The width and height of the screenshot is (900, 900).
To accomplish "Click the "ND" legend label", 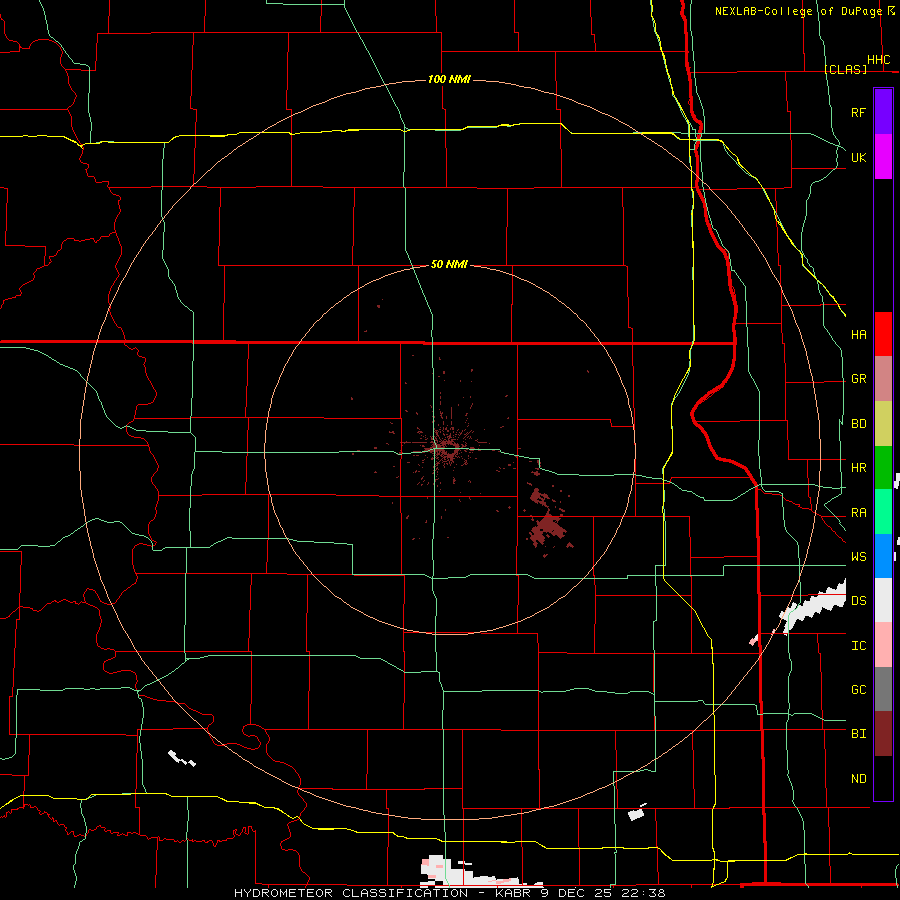I will [858, 779].
